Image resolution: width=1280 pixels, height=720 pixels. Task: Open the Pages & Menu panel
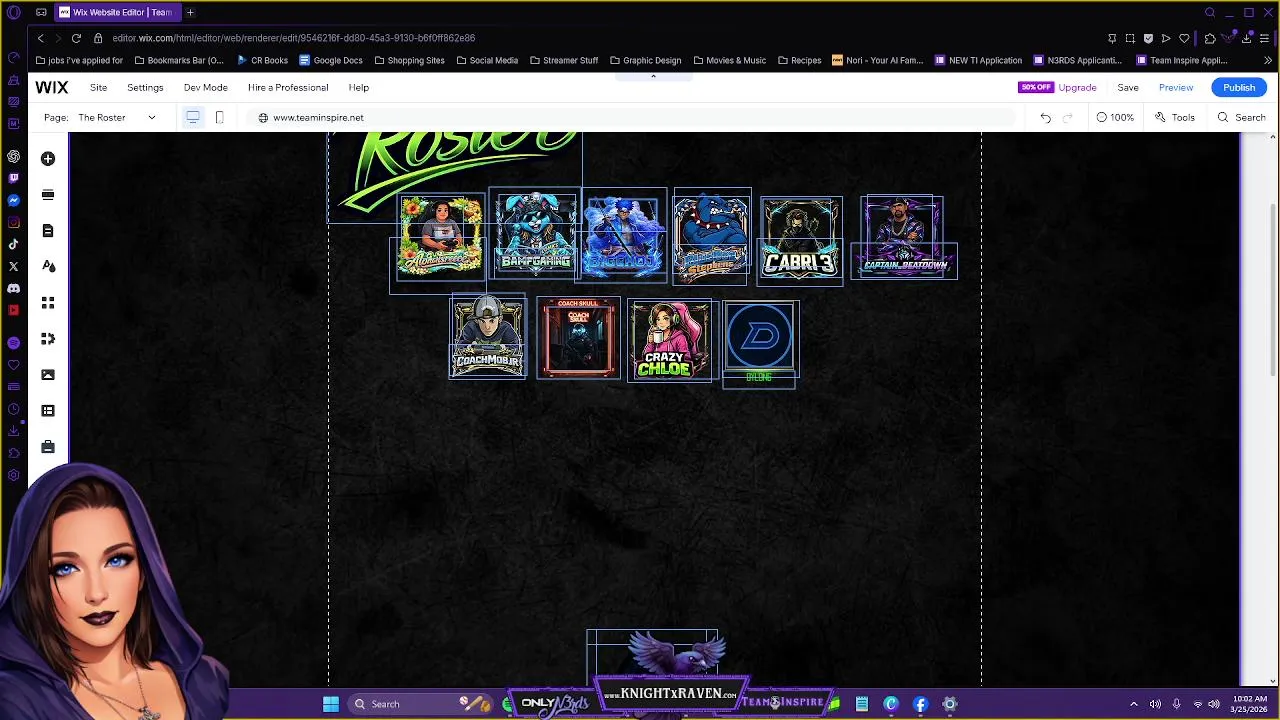(48, 231)
